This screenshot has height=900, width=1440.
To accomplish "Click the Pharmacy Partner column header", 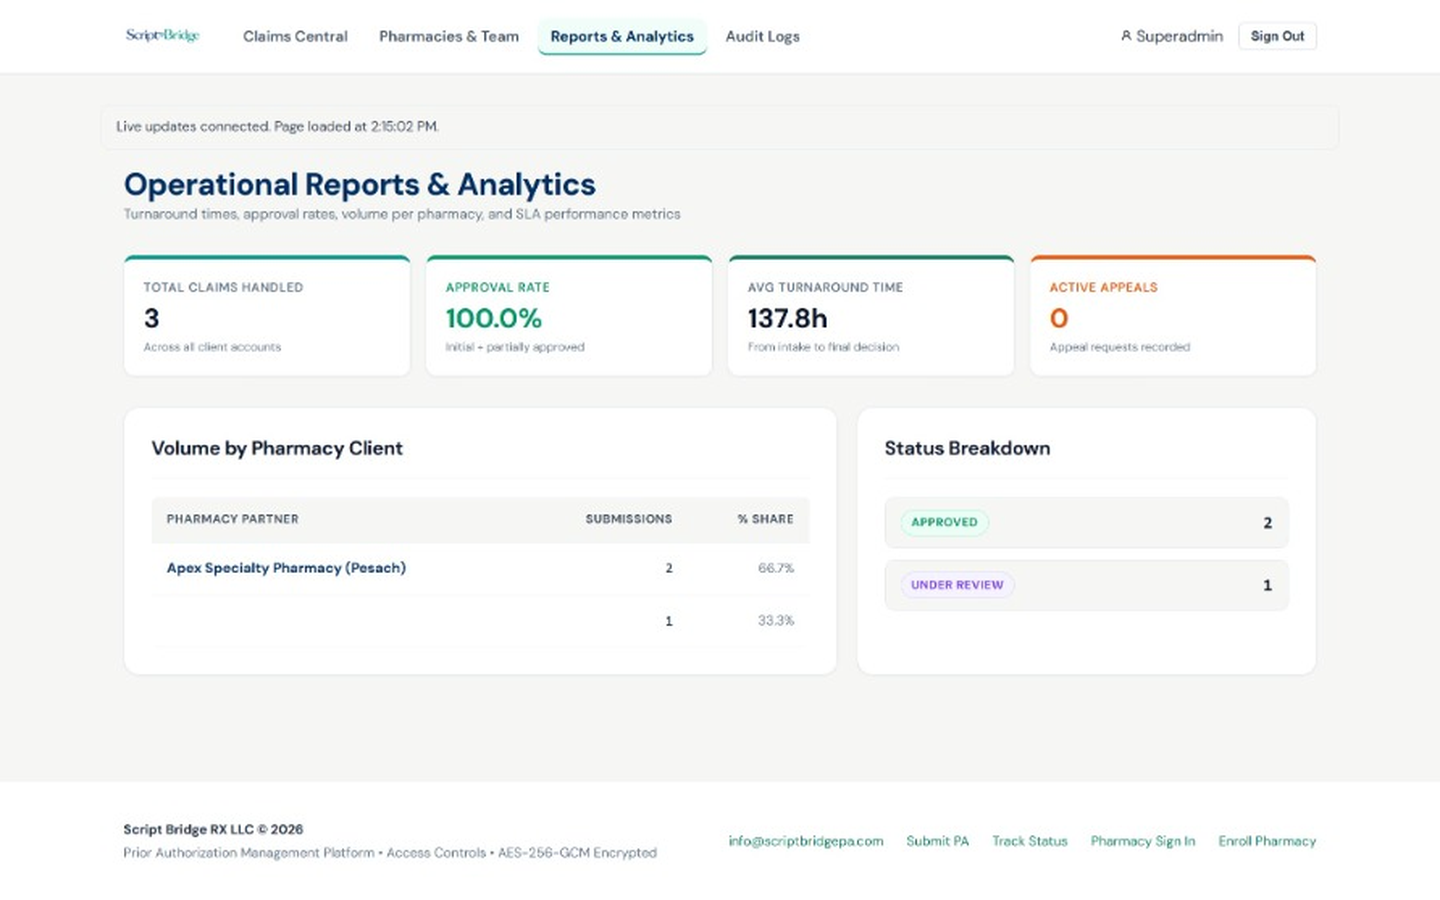I will tap(232, 519).
